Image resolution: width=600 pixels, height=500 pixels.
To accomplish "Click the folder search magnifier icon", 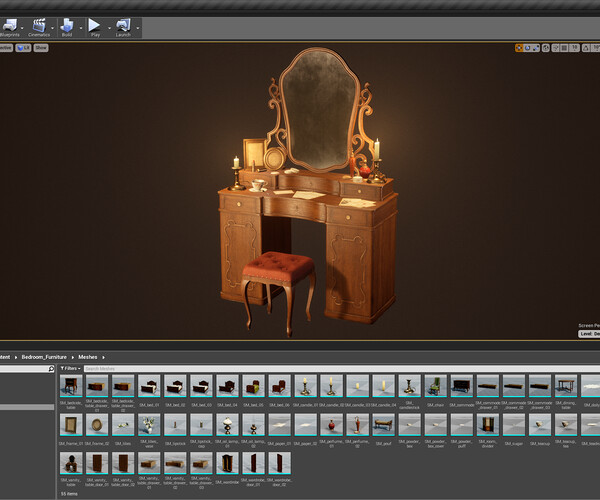I will coord(51,369).
